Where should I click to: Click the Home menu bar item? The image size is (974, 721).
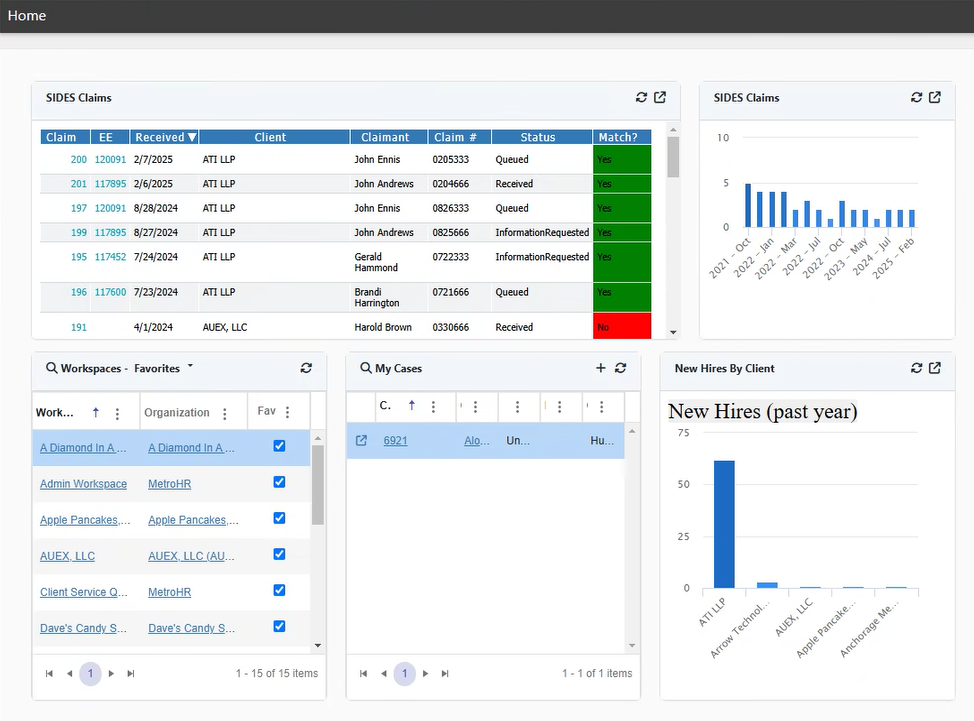coord(26,15)
